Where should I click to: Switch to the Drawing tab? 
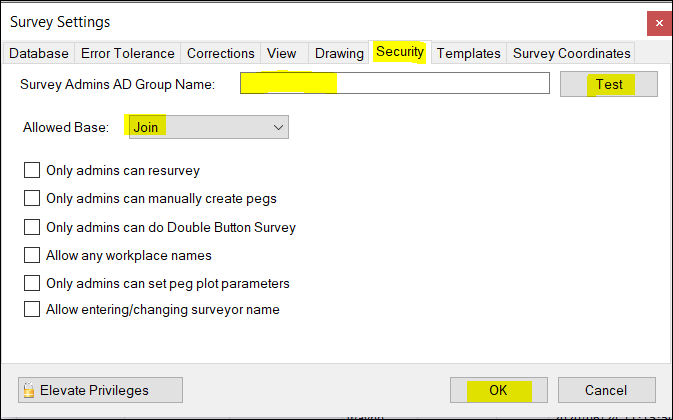point(339,53)
